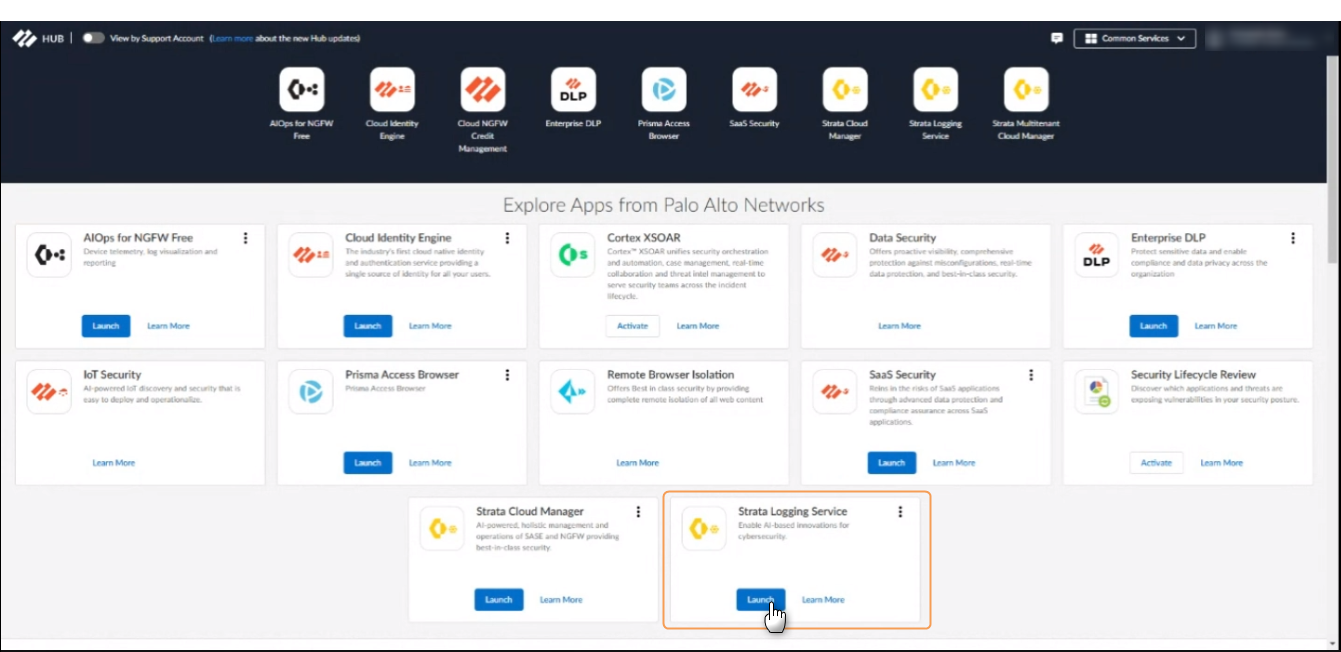Open options menu on Cloud Identity Engine card
This screenshot has width=1341, height=652.
[x=507, y=238]
